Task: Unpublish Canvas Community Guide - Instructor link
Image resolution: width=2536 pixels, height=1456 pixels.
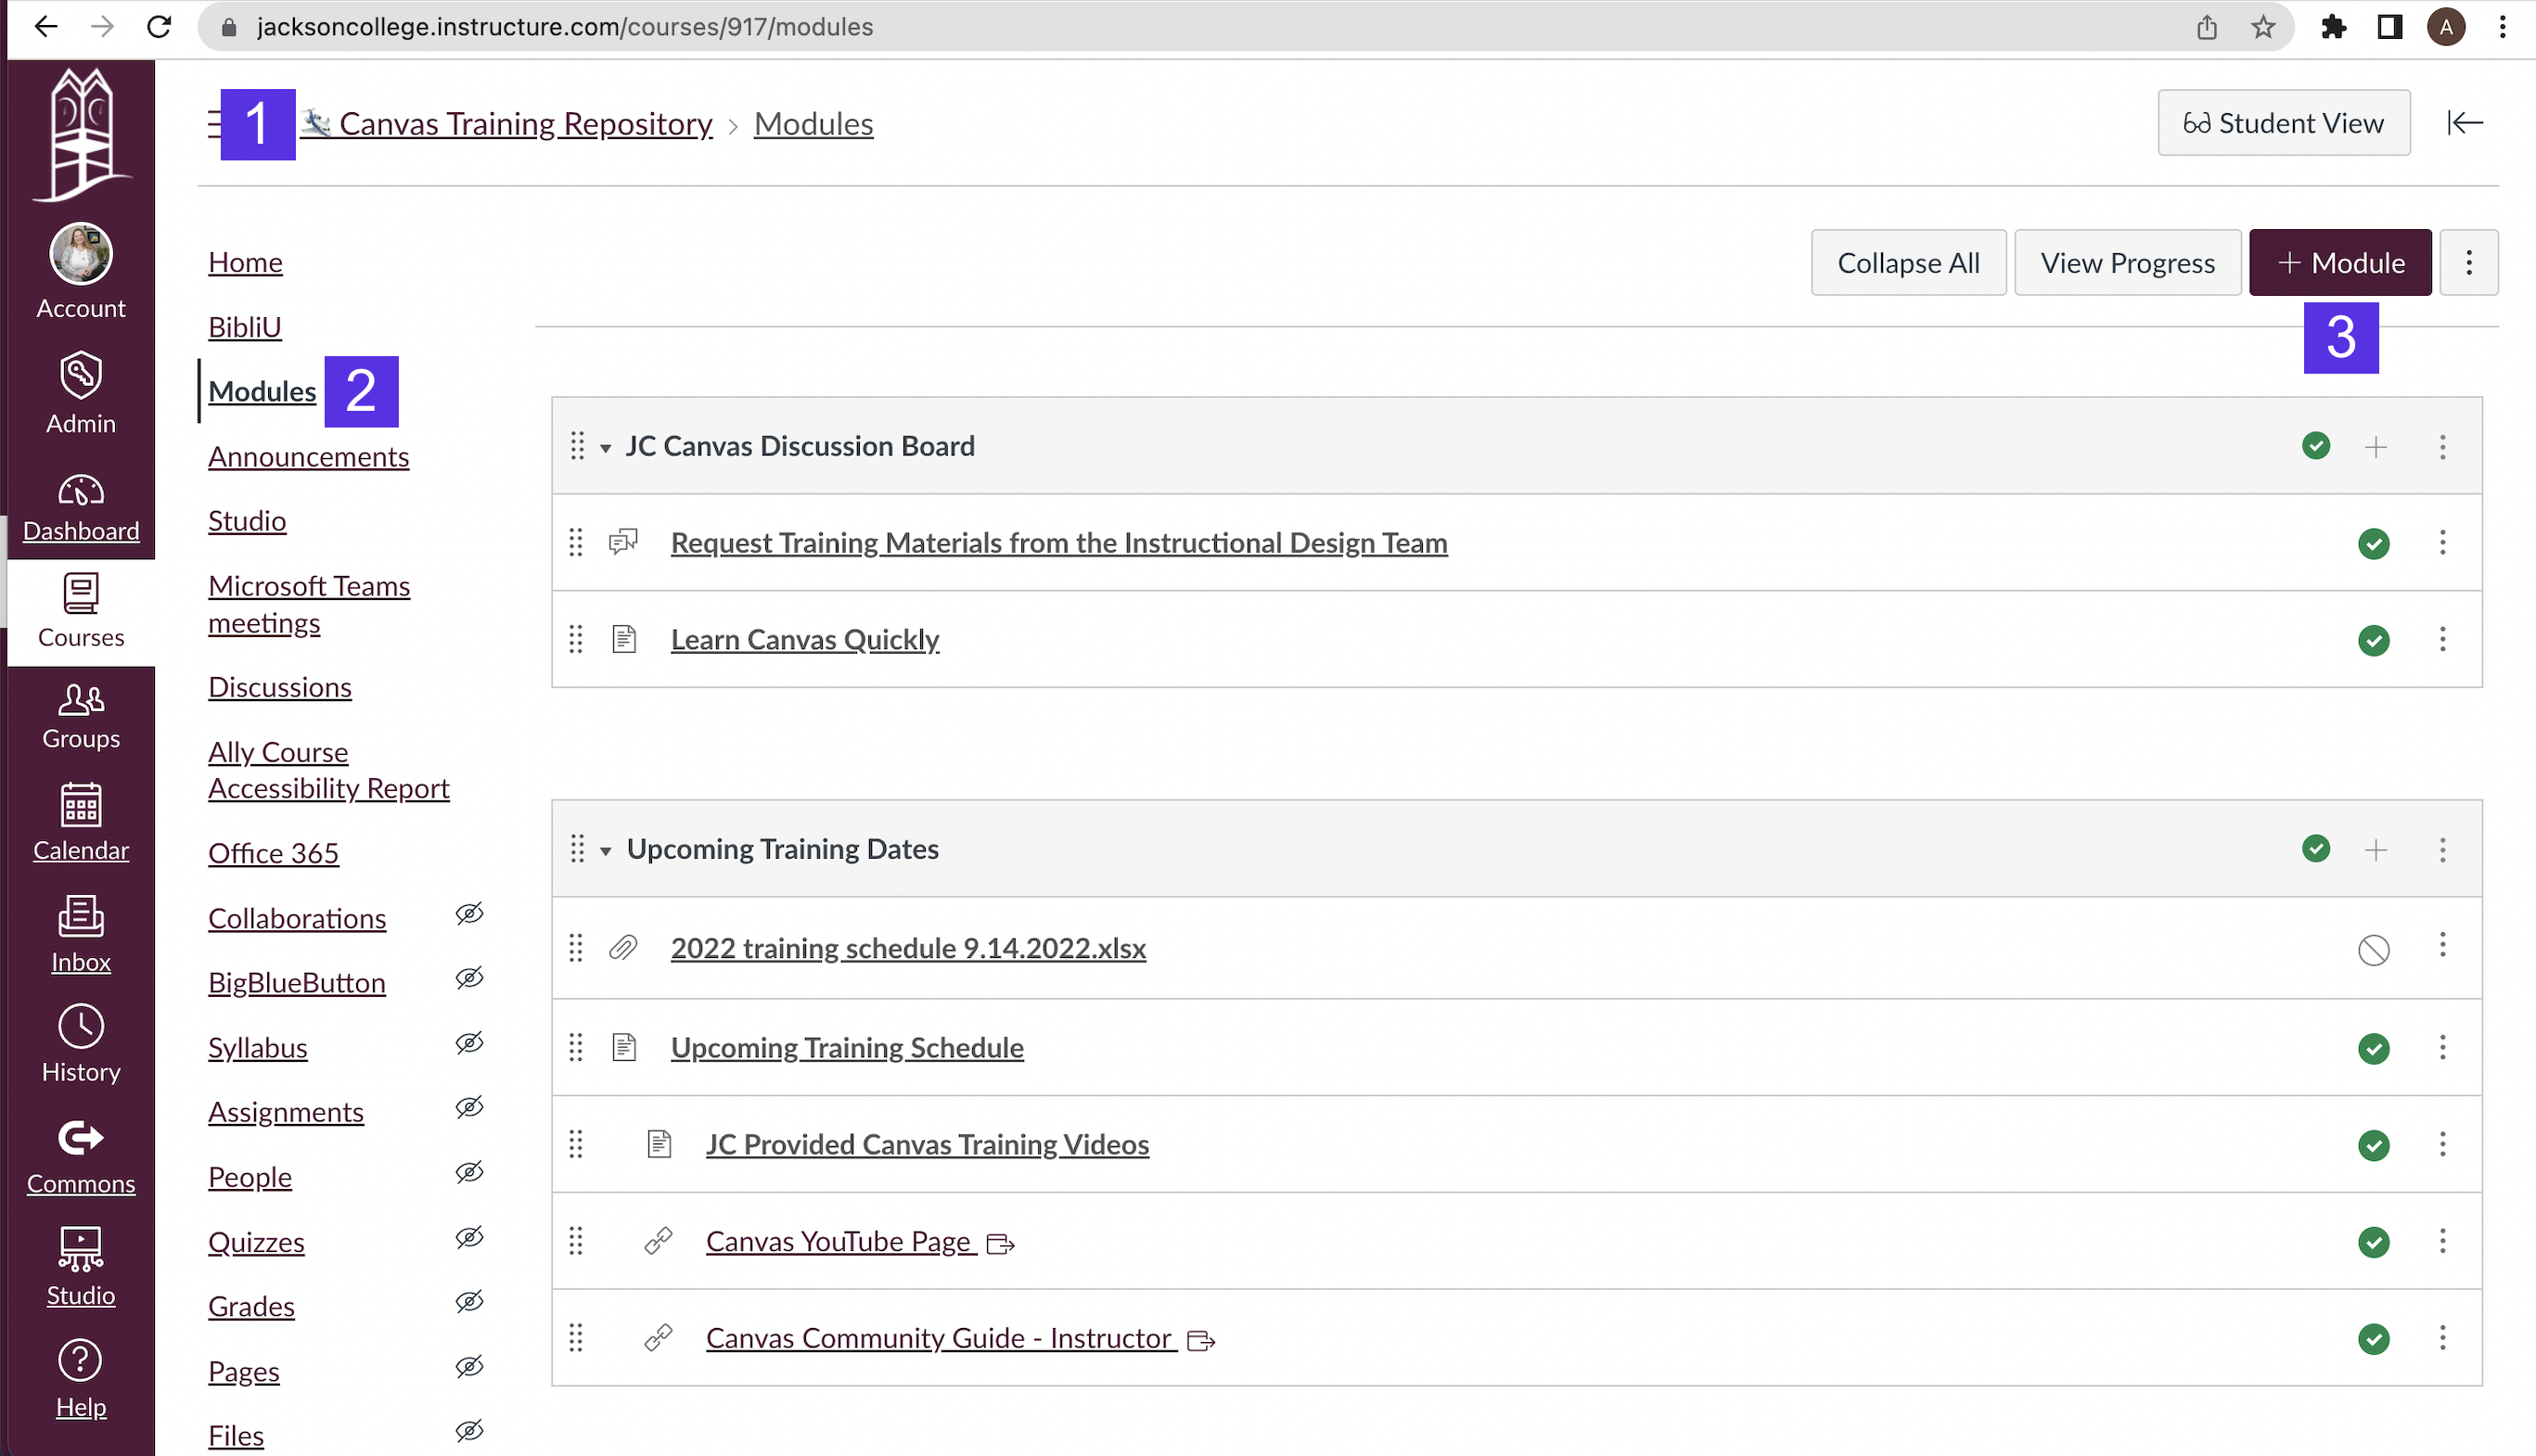Action: [x=2374, y=1339]
